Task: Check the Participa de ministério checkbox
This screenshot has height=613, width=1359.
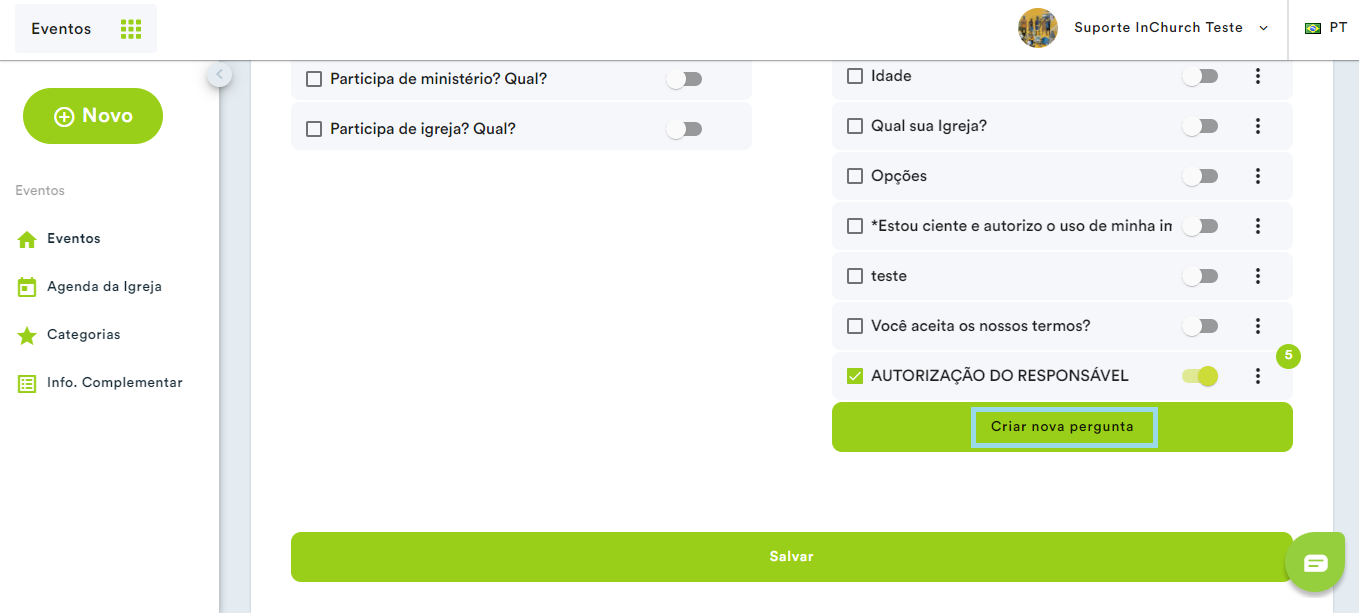Action: 314,79
